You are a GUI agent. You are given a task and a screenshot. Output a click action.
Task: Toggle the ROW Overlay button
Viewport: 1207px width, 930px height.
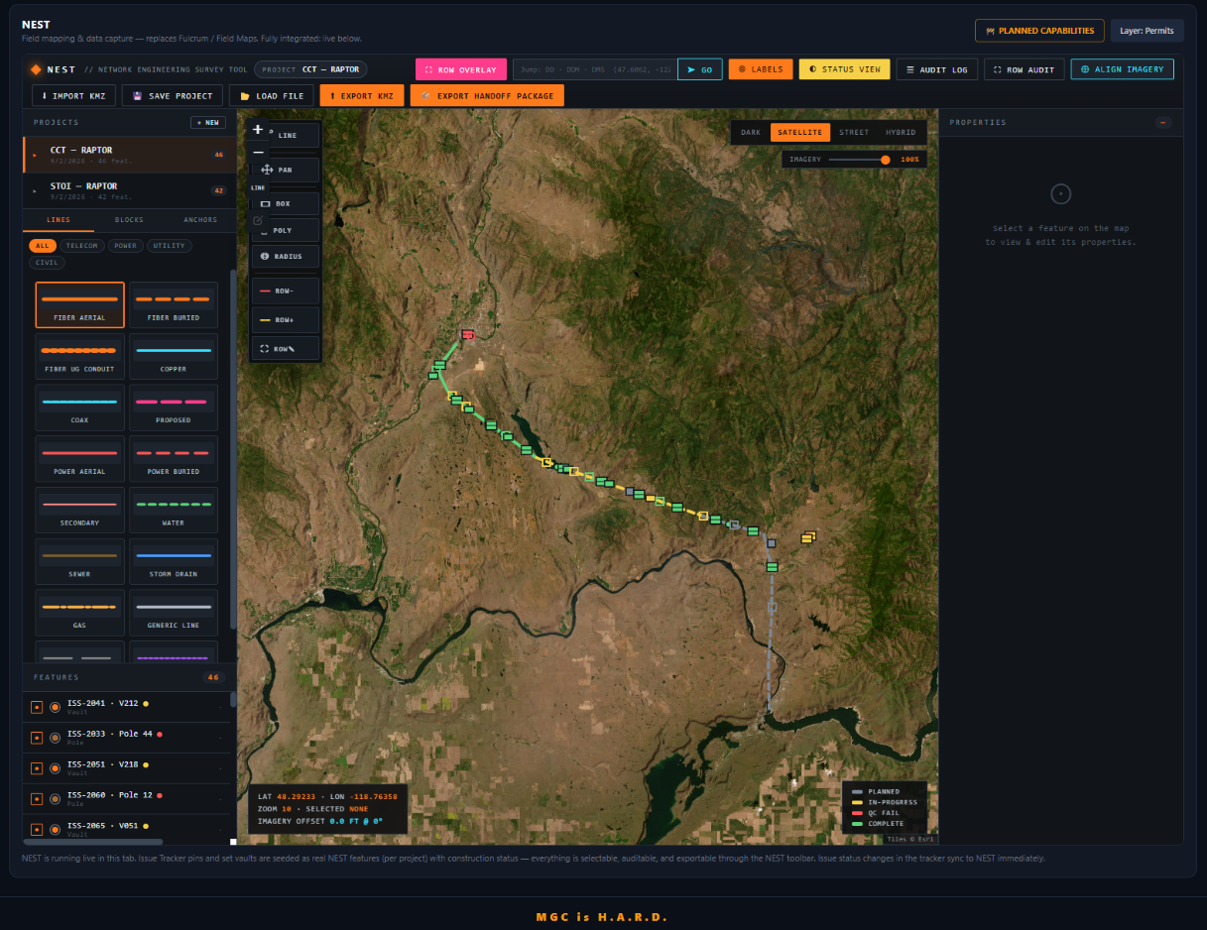click(461, 70)
